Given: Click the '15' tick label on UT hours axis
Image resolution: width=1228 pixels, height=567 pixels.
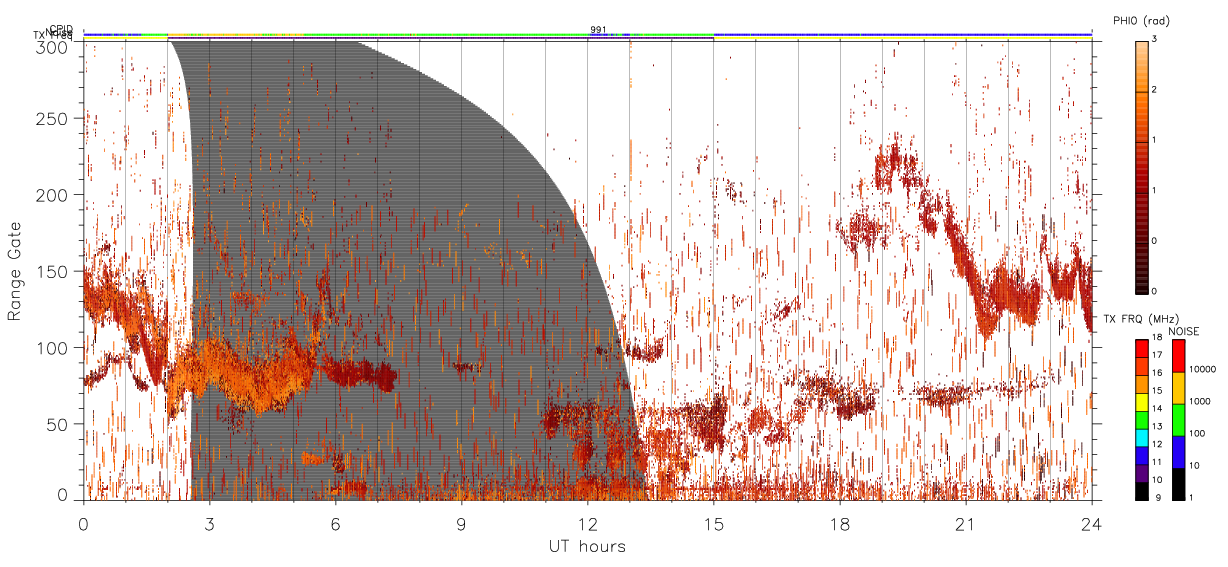Looking at the screenshot, I should point(713,523).
